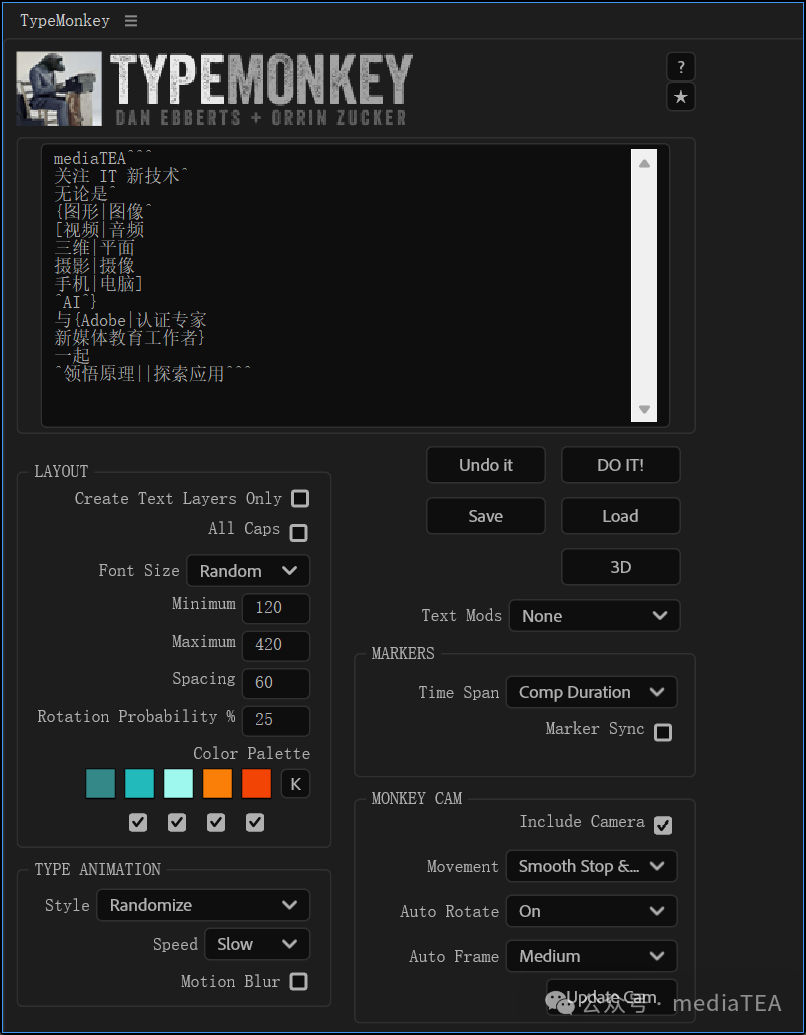Click the star button below help
The width and height of the screenshot is (806, 1035).
(x=681, y=98)
